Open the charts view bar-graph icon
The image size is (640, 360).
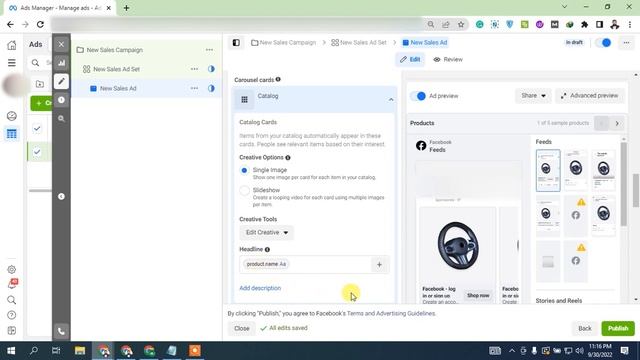[x=61, y=63]
